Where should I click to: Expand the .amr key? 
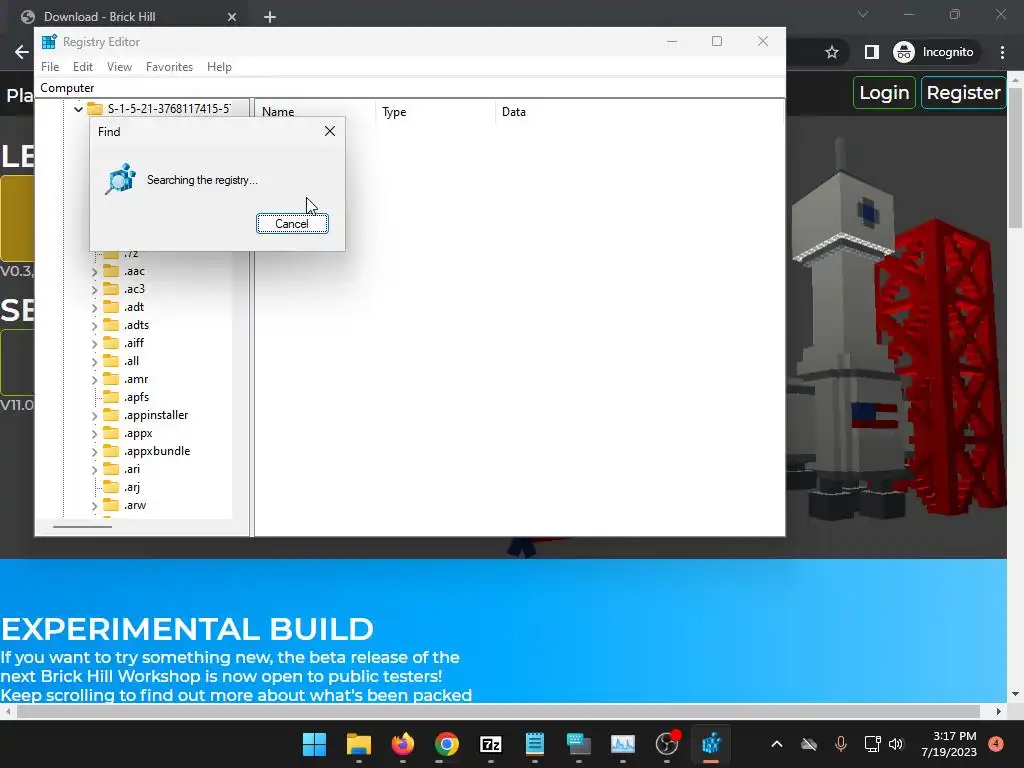click(94, 379)
